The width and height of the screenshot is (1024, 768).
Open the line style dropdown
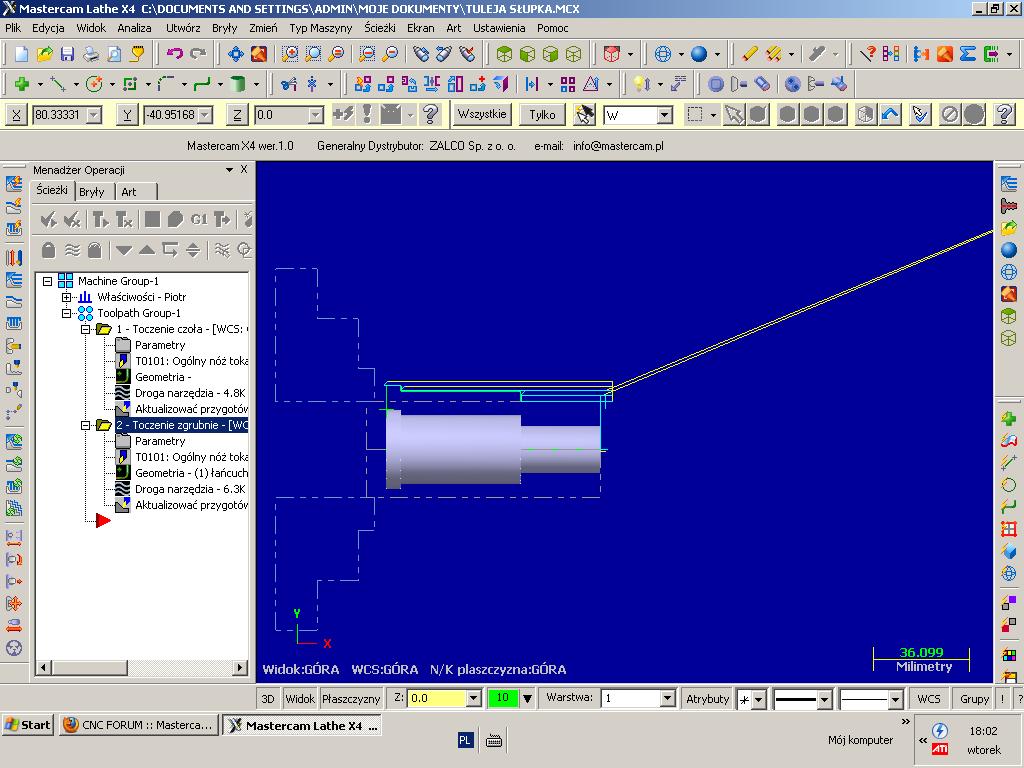[x=825, y=699]
